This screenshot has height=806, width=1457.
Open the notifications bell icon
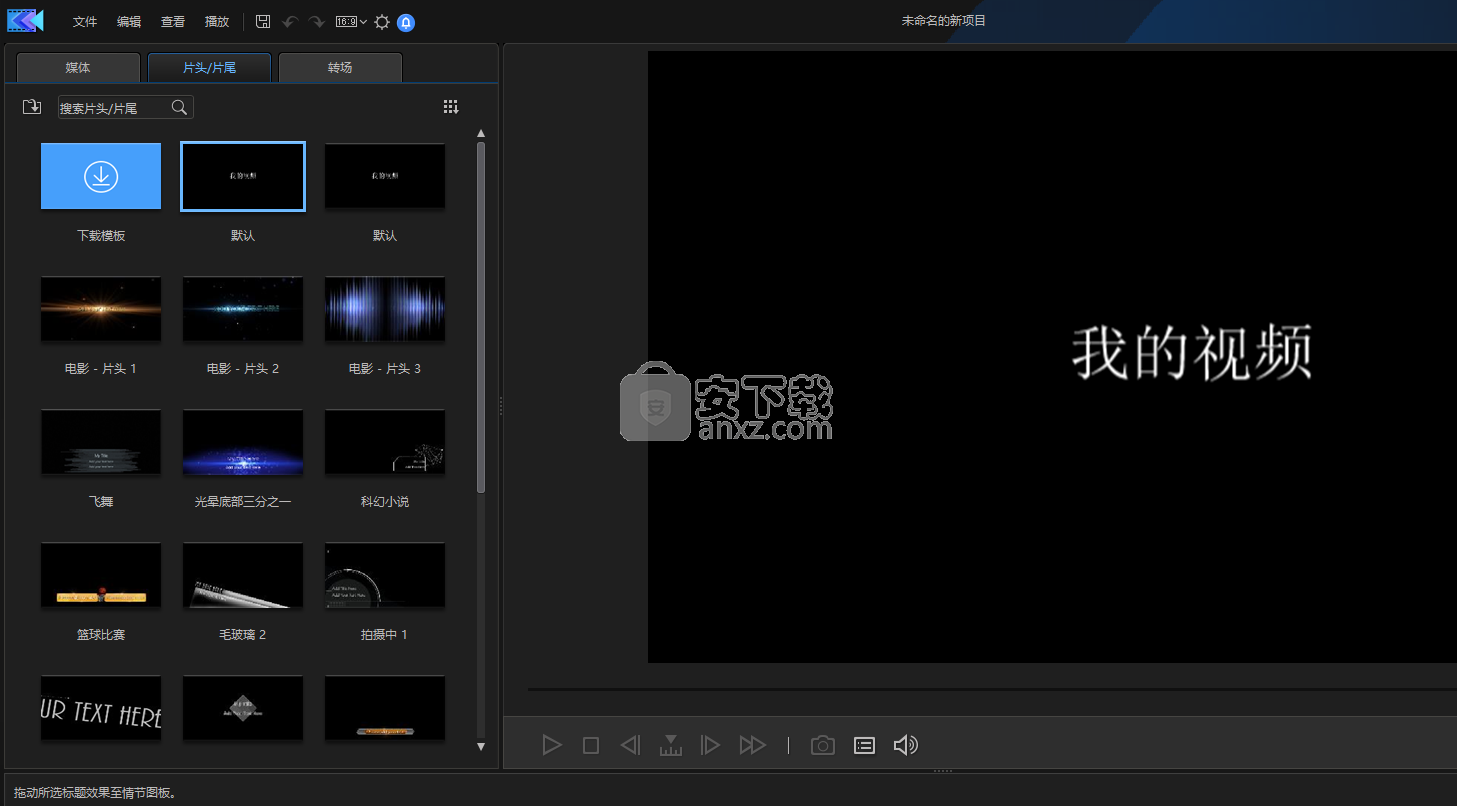click(x=406, y=22)
